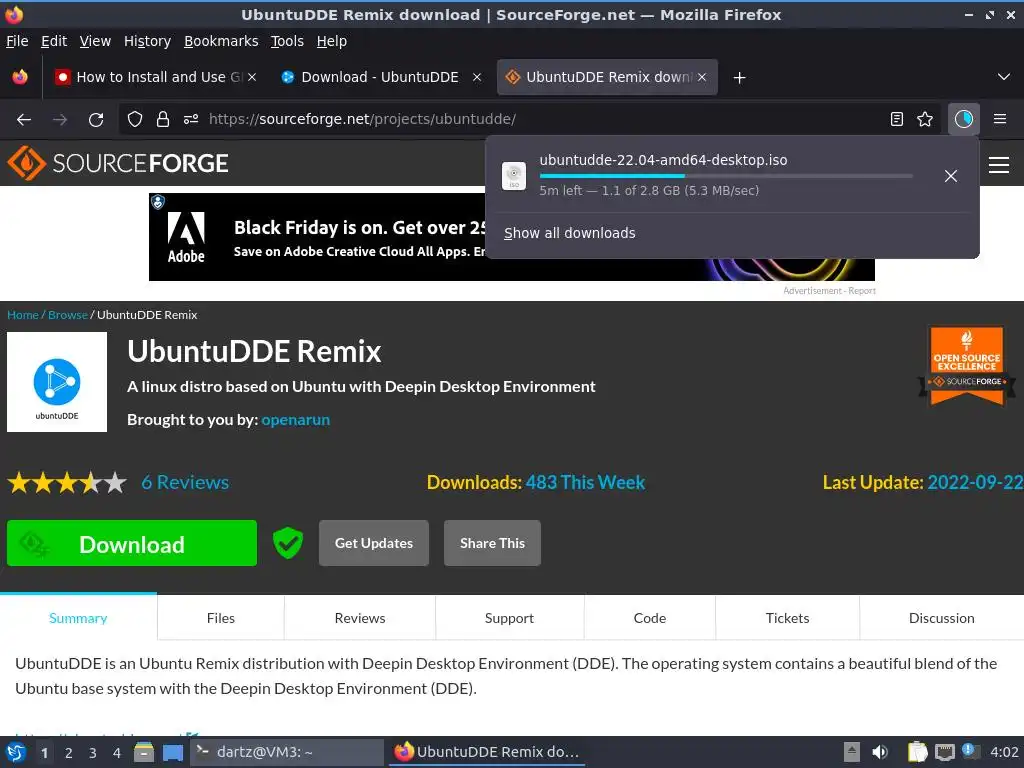The image size is (1024, 768).
Task: Click the green verified shield checkmark
Action: tap(288, 543)
